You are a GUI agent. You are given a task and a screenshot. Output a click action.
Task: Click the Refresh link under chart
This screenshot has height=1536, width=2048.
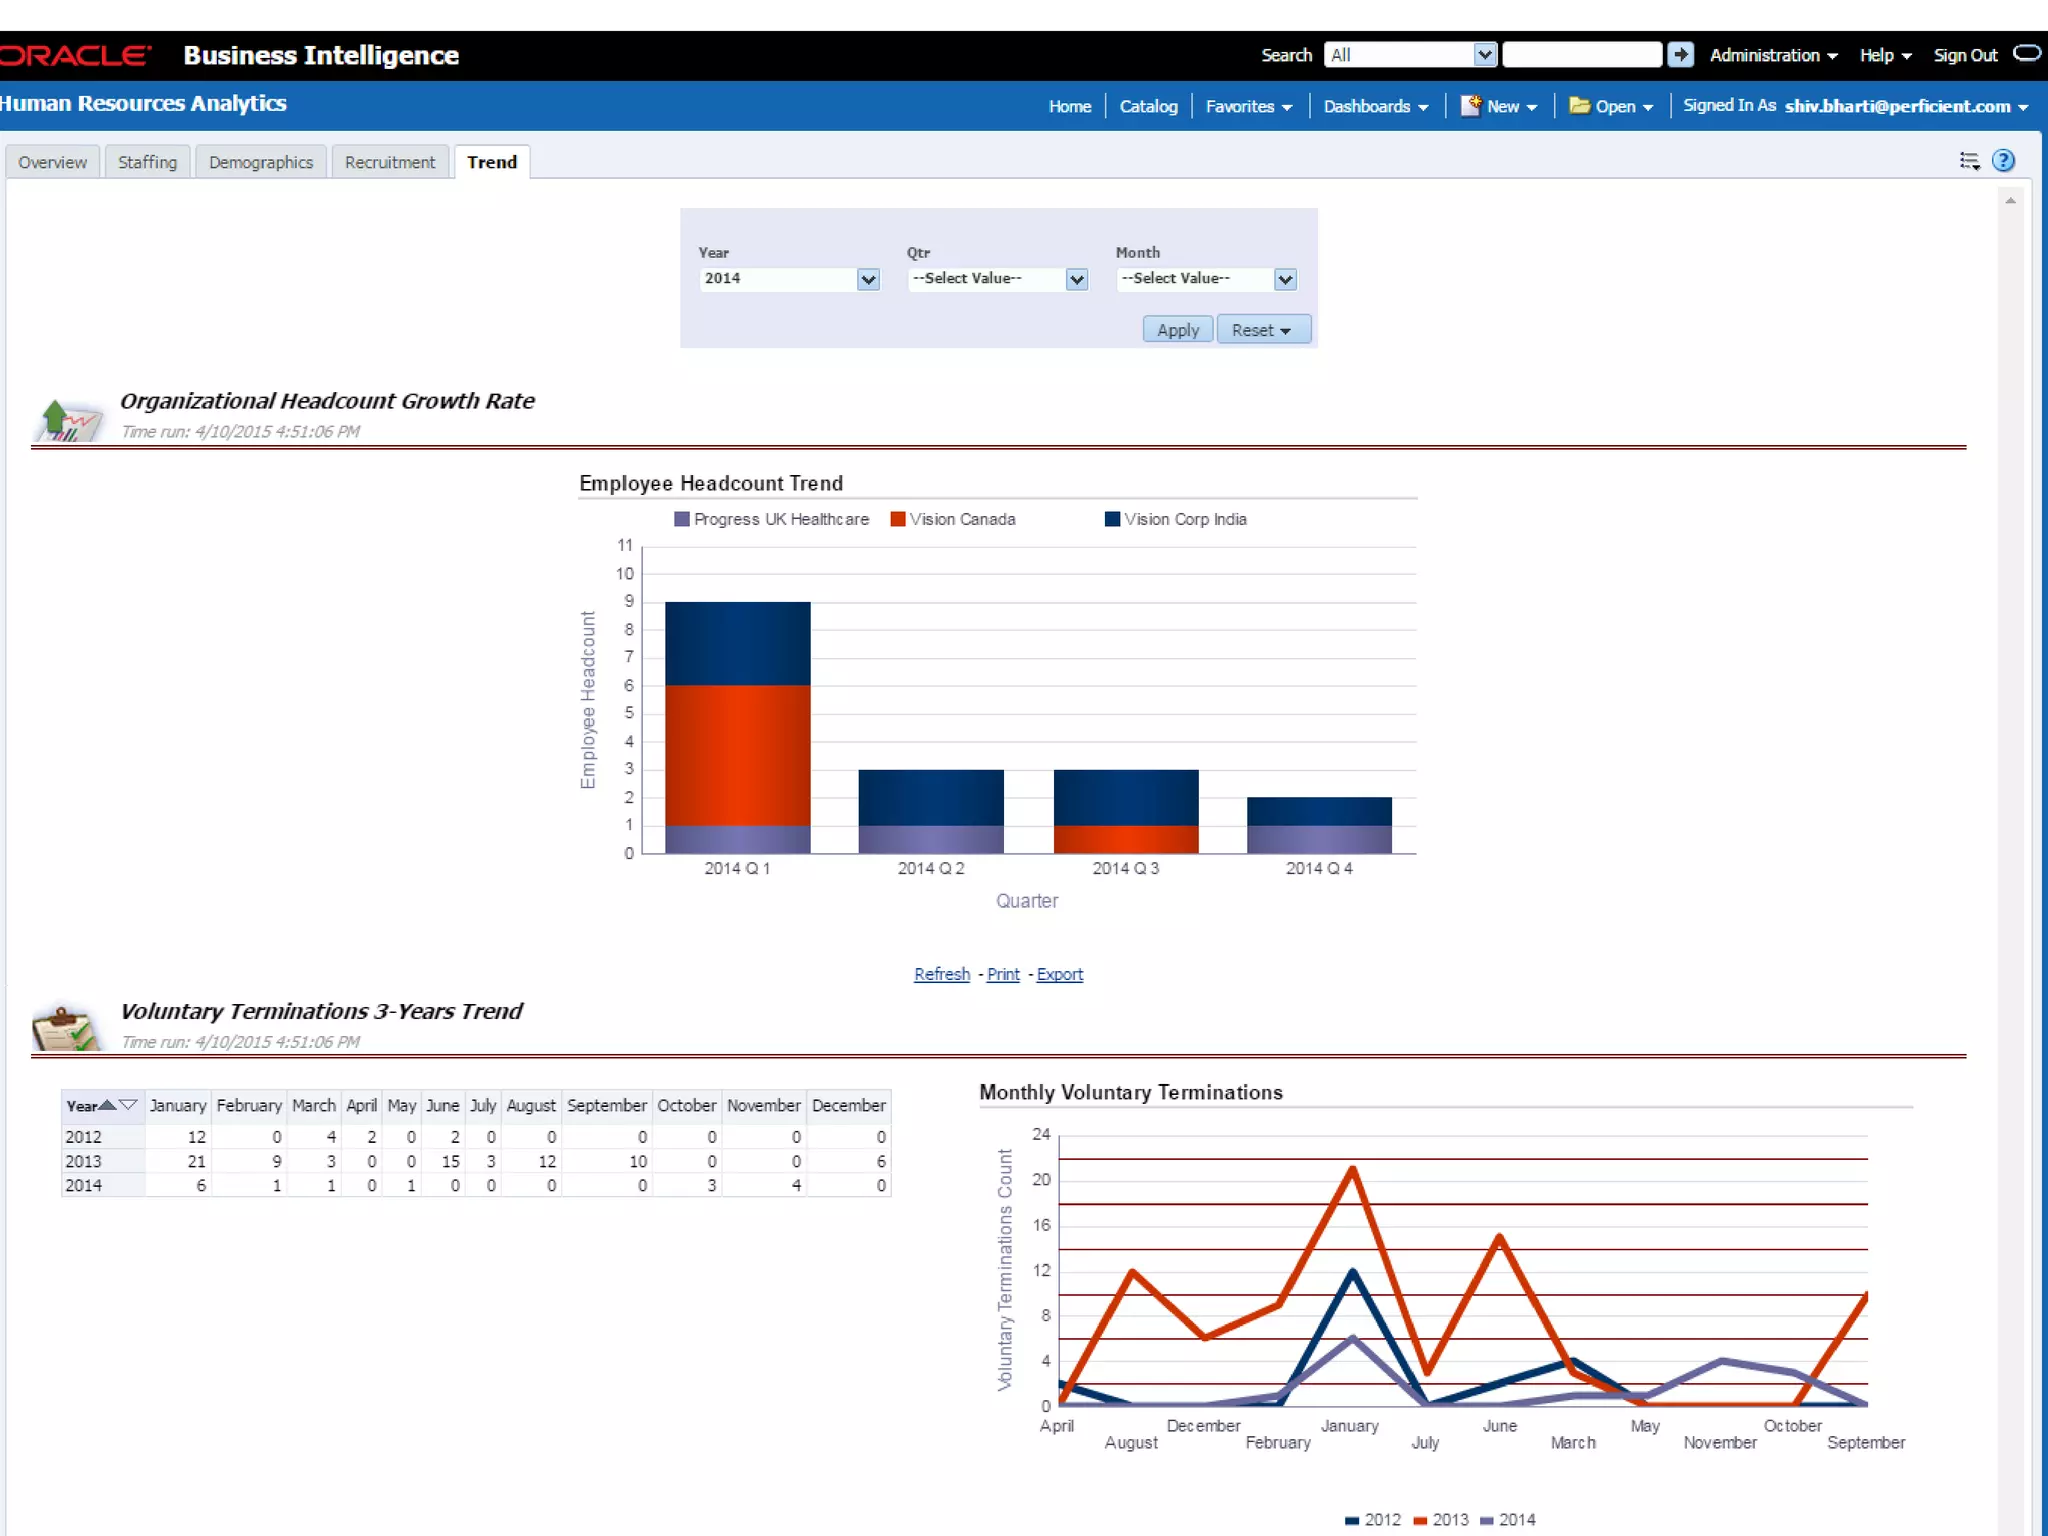(x=941, y=974)
